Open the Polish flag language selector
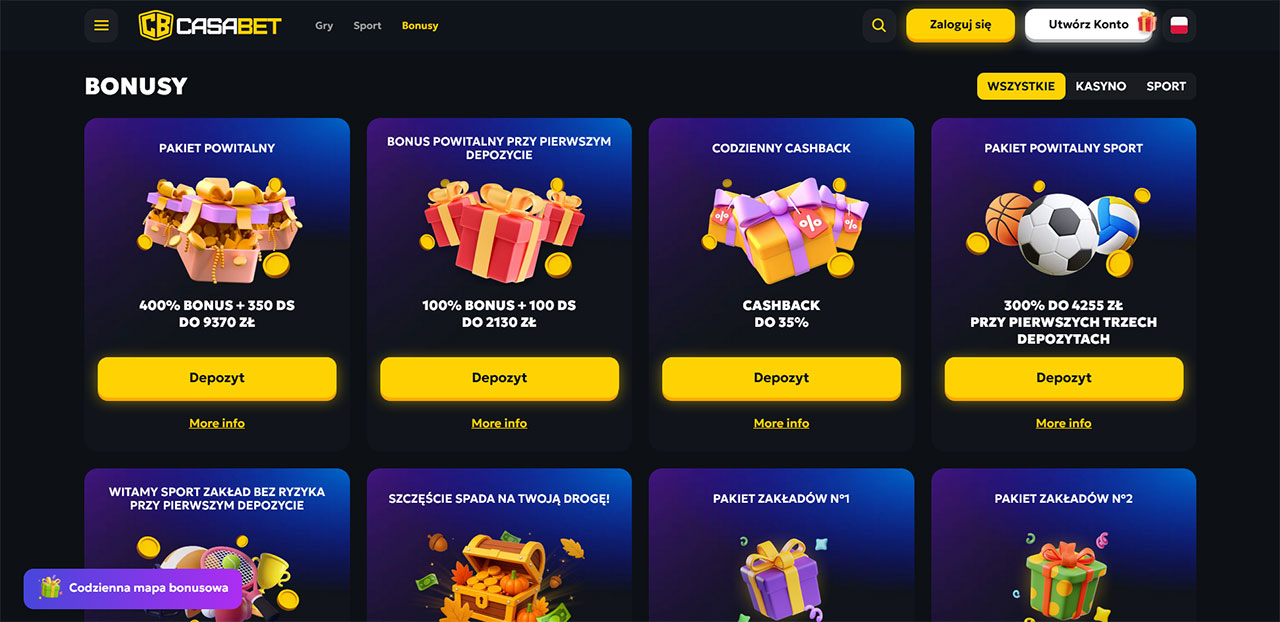This screenshot has width=1280, height=622. (1179, 26)
